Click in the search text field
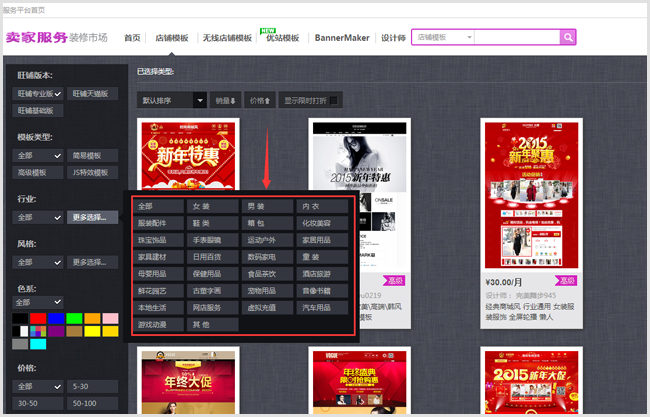650x417 pixels. 517,37
